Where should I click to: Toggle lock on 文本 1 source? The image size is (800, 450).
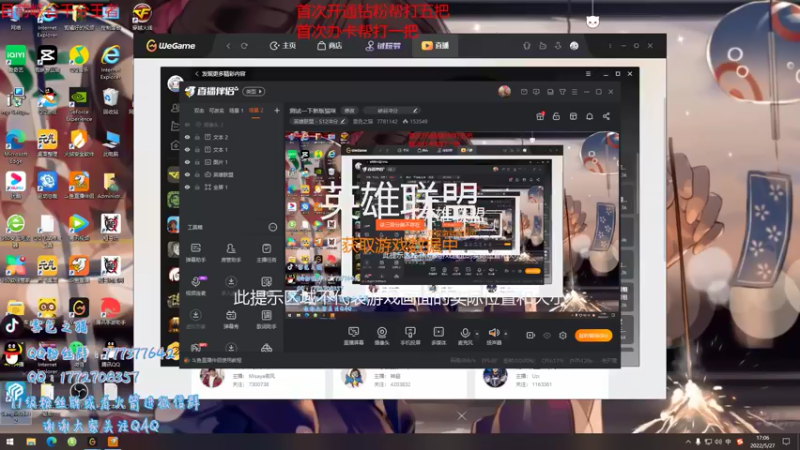[197, 149]
